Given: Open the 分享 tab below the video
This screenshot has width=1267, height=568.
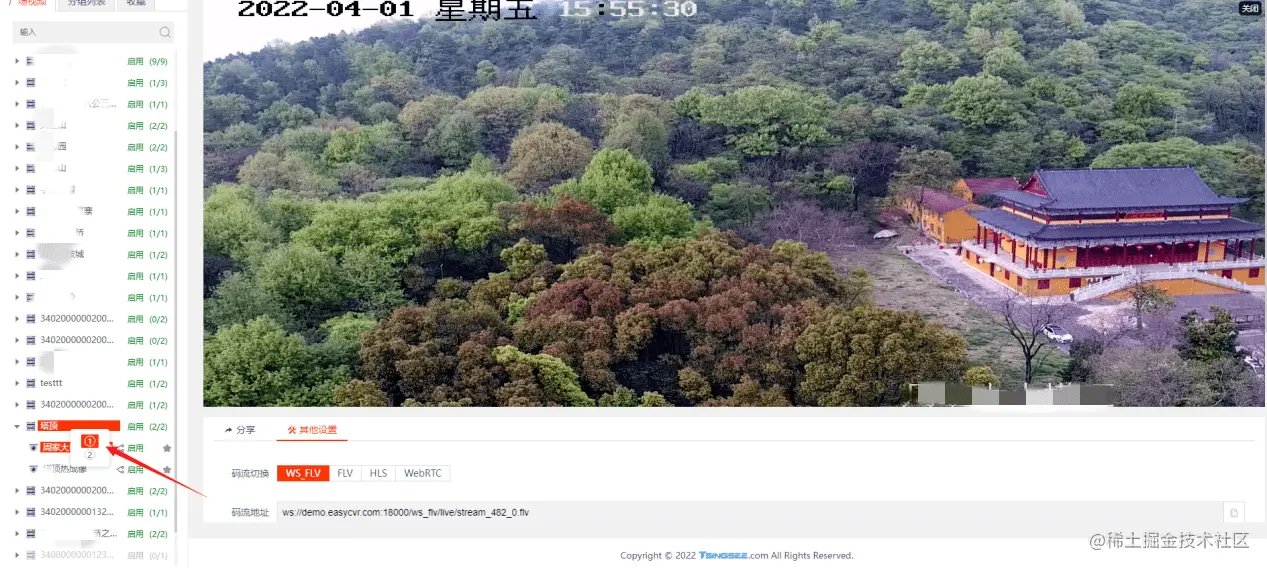Looking at the screenshot, I should coord(240,429).
